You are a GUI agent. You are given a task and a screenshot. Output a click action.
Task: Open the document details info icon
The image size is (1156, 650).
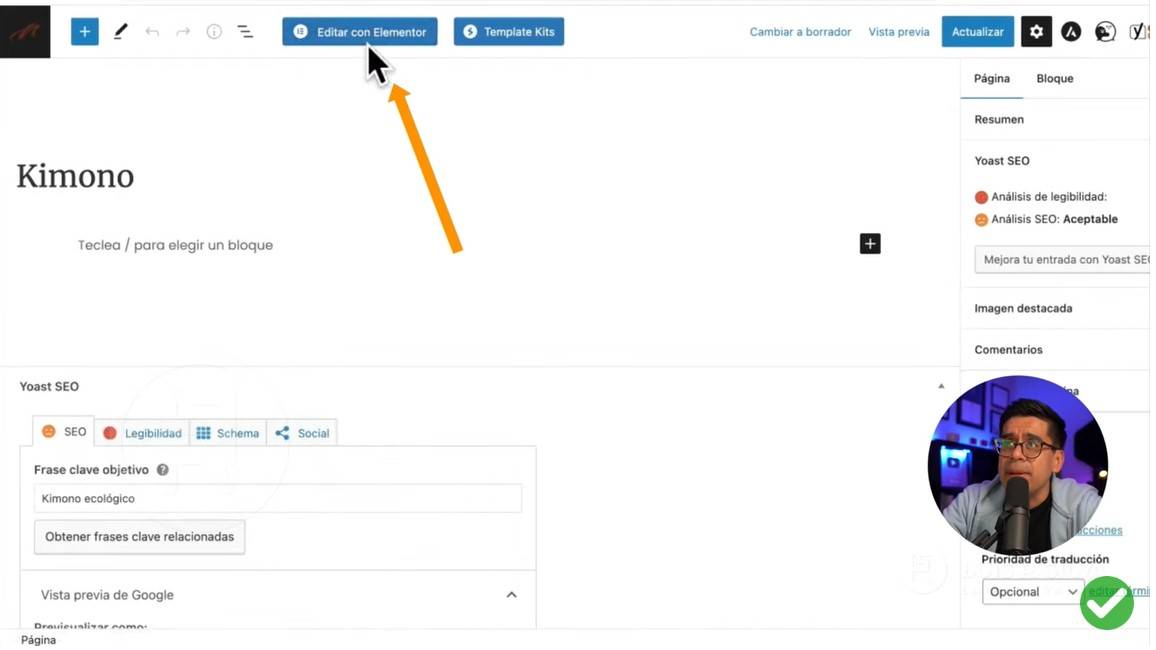click(x=214, y=32)
